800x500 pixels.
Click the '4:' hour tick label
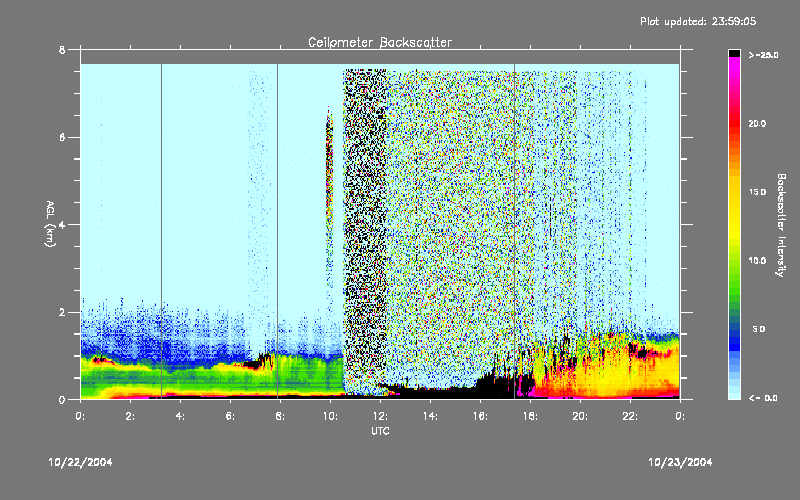pyautogui.click(x=181, y=416)
